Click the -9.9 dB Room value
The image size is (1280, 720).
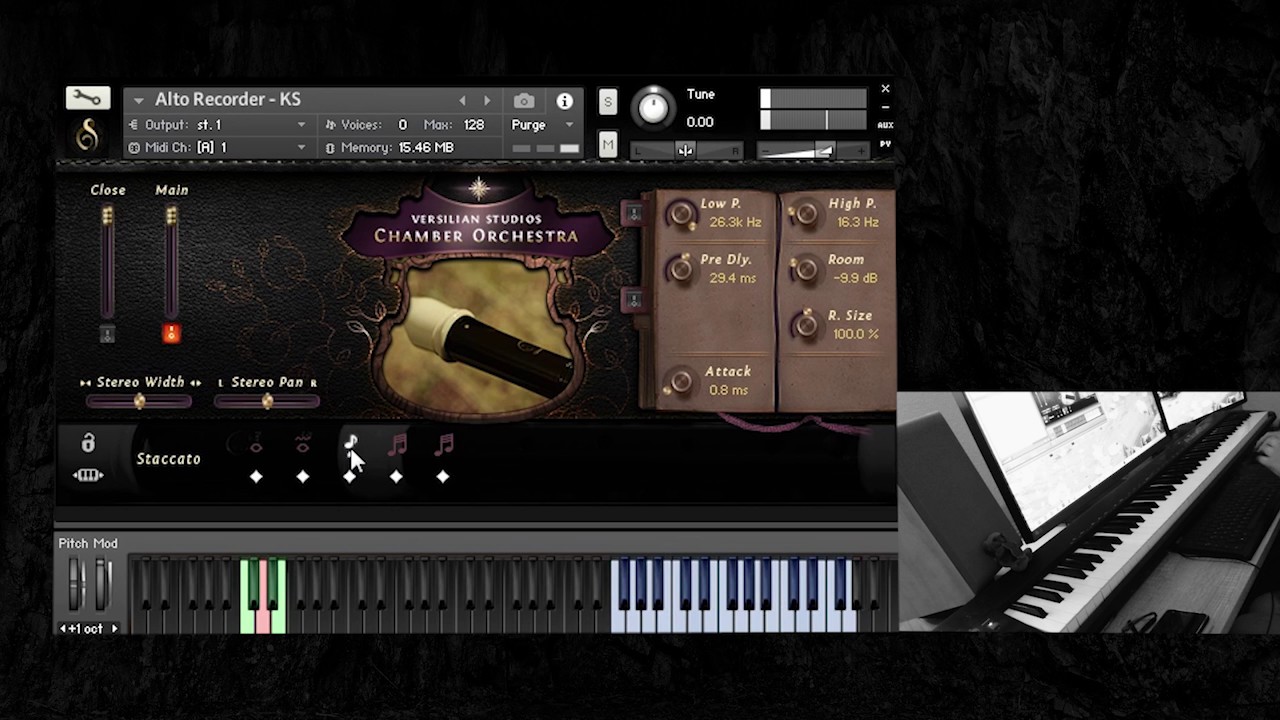855,278
